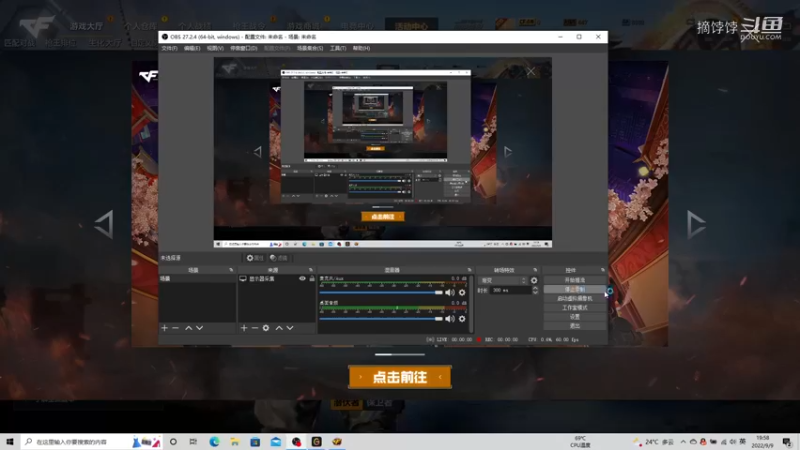Open Mail app from the taskbar
Screen dimensions: 800x450
pos(276,442)
